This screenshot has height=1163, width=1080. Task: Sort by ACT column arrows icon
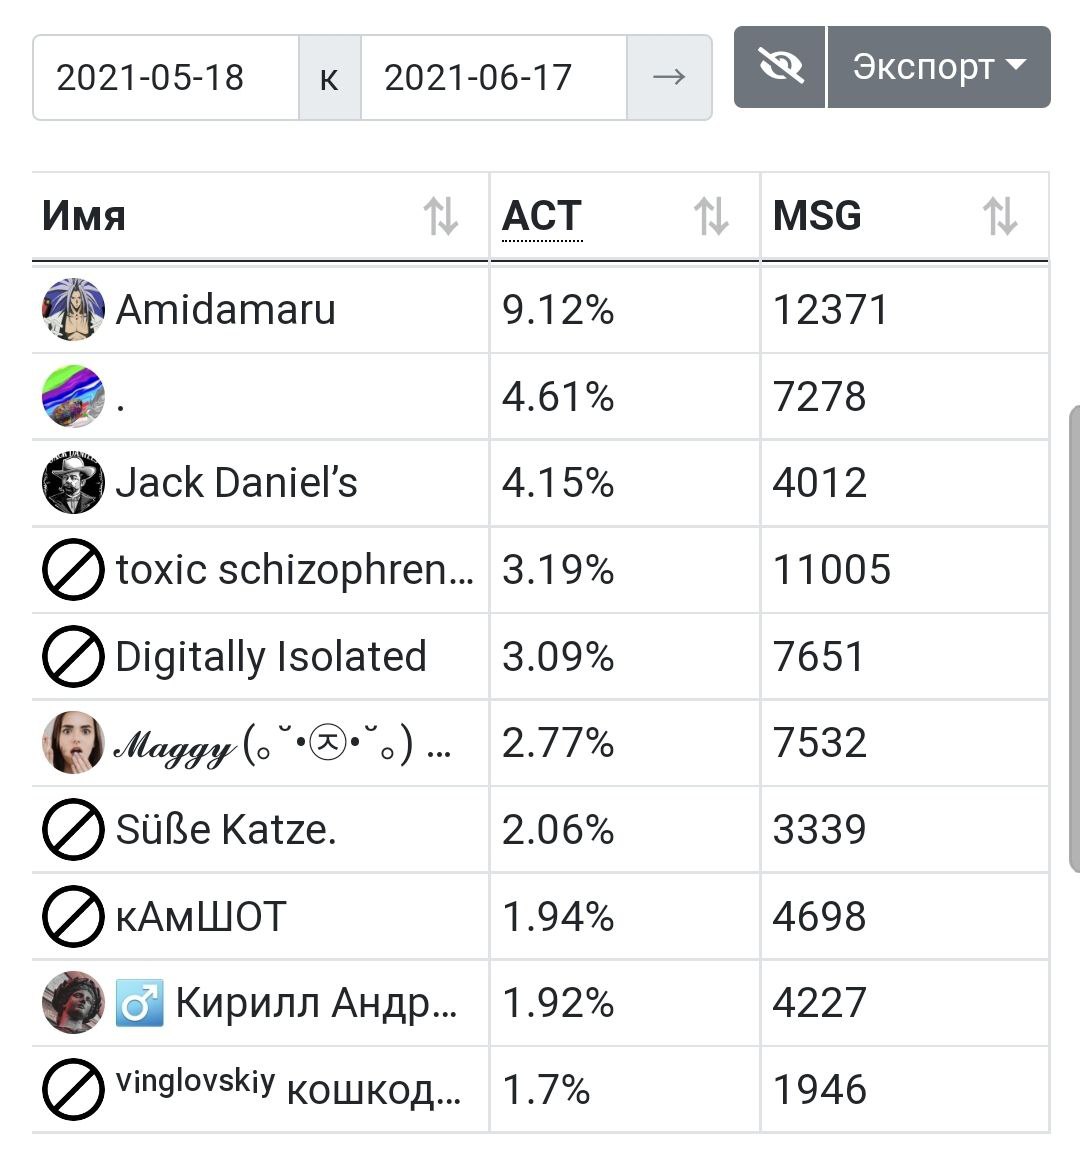click(711, 216)
